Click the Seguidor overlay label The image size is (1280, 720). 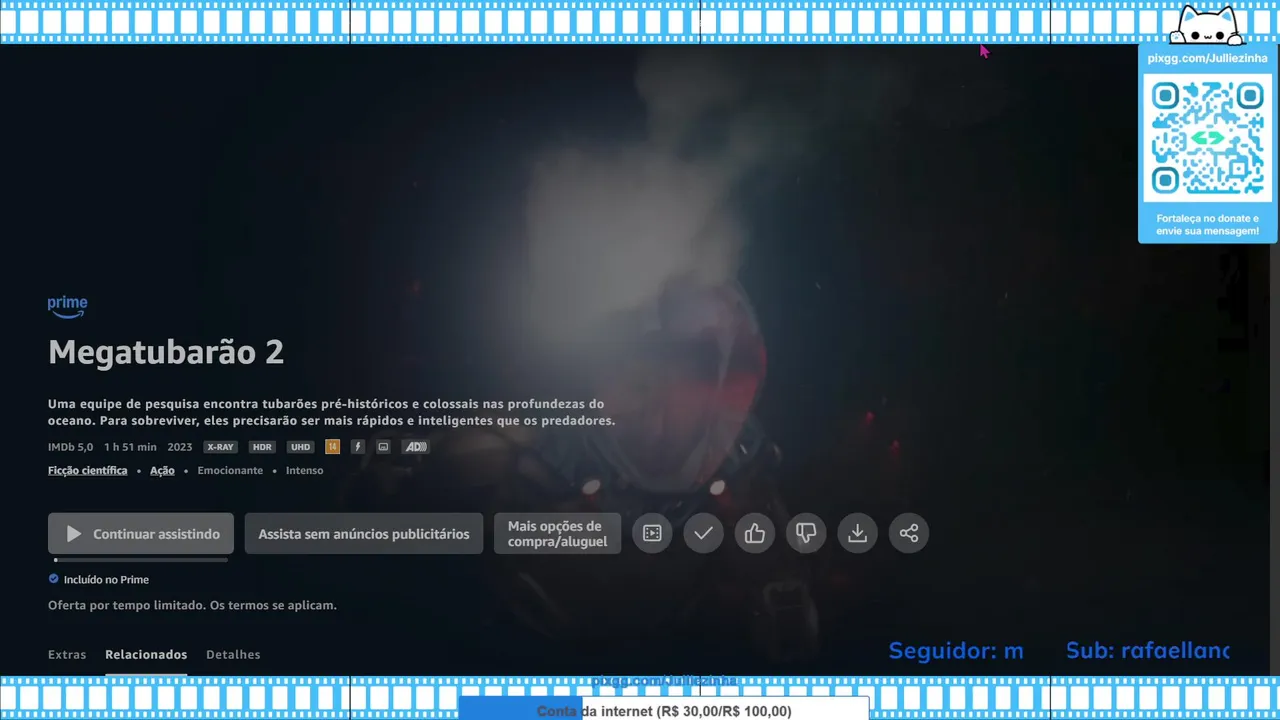click(x=956, y=651)
